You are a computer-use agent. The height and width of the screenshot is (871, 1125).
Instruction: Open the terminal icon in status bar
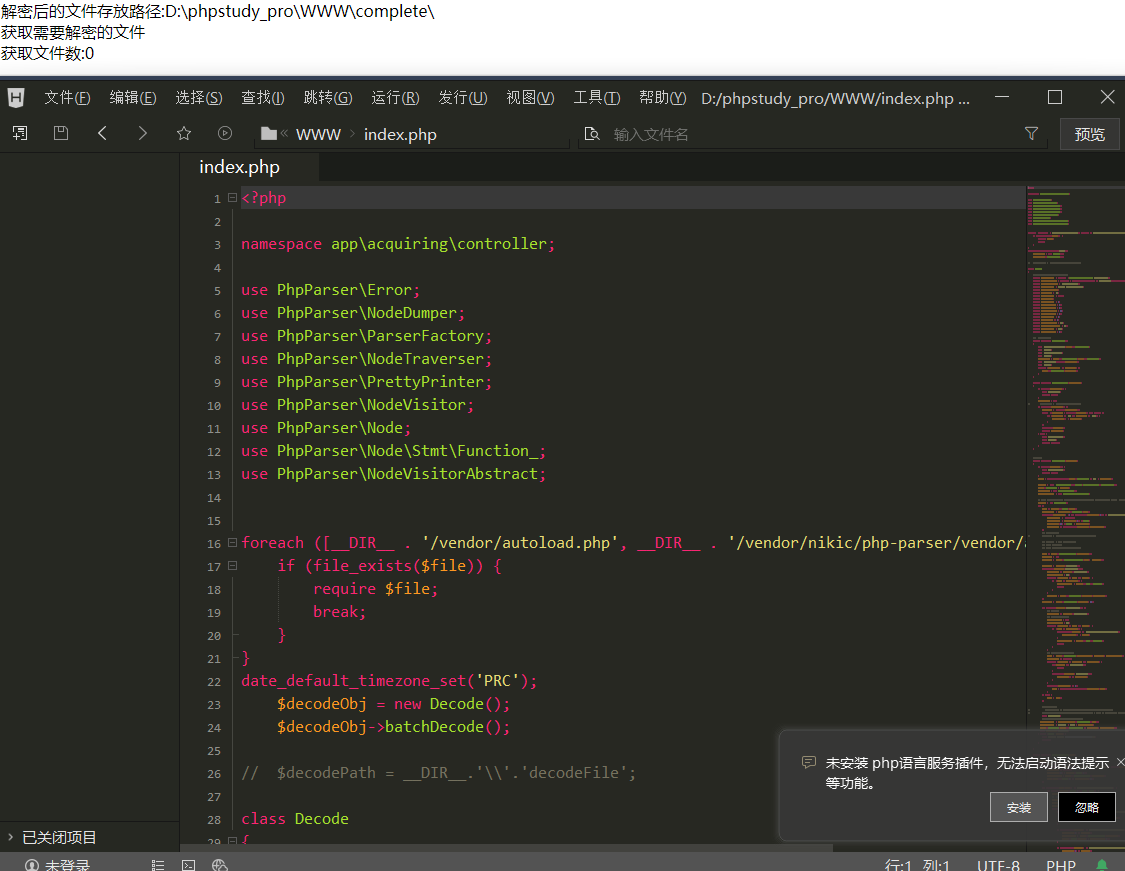(188, 865)
